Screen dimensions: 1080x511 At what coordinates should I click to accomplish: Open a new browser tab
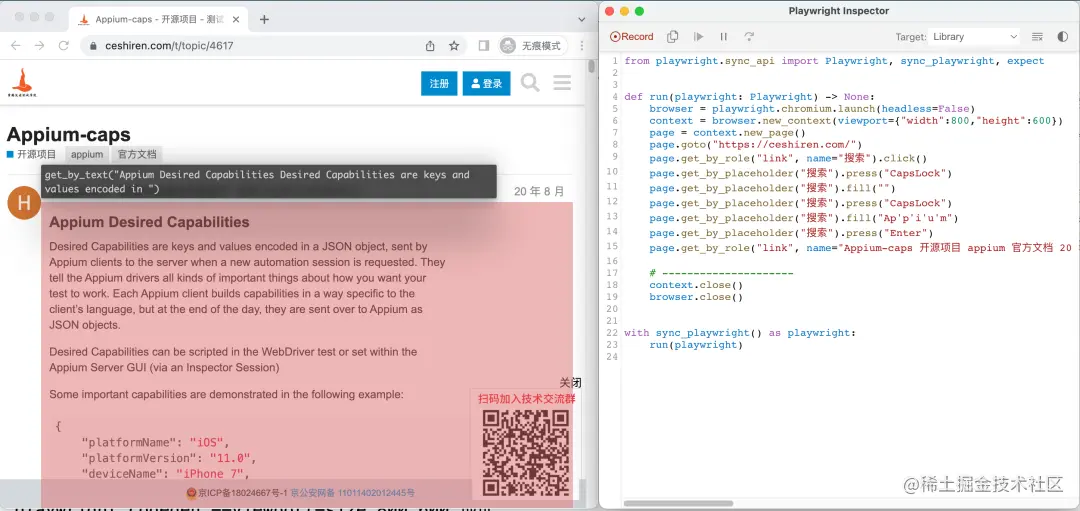[264, 19]
